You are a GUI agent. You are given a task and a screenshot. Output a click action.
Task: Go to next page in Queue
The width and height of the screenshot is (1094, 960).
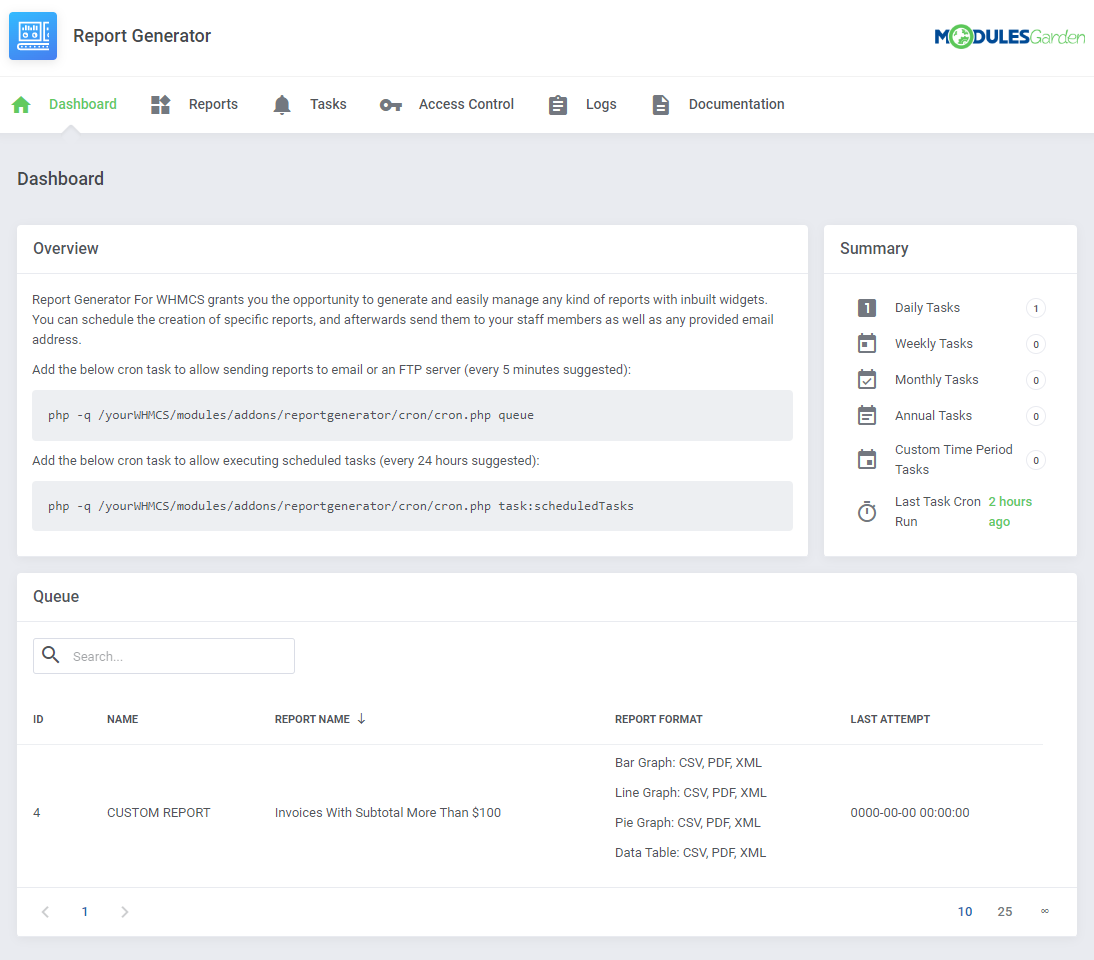(124, 912)
